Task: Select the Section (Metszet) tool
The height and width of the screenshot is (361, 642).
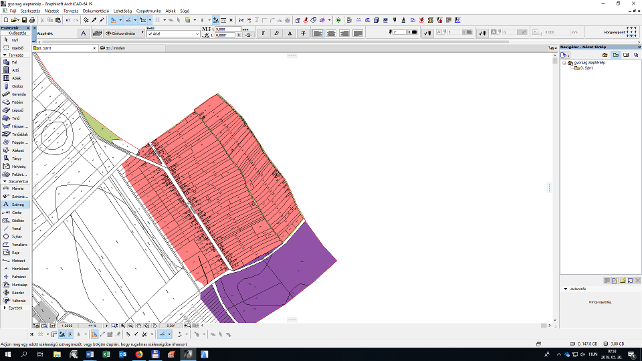Action: 15,261
